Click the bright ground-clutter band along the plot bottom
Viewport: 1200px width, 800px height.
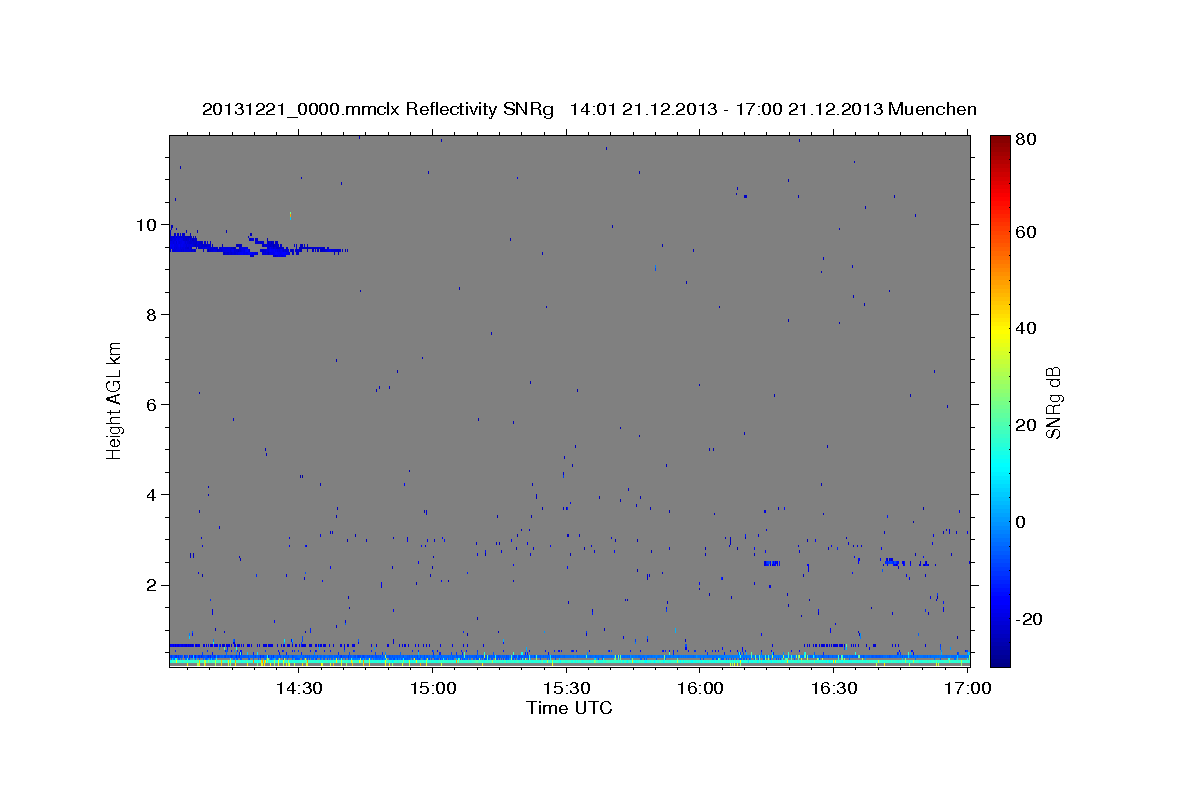pos(569,660)
